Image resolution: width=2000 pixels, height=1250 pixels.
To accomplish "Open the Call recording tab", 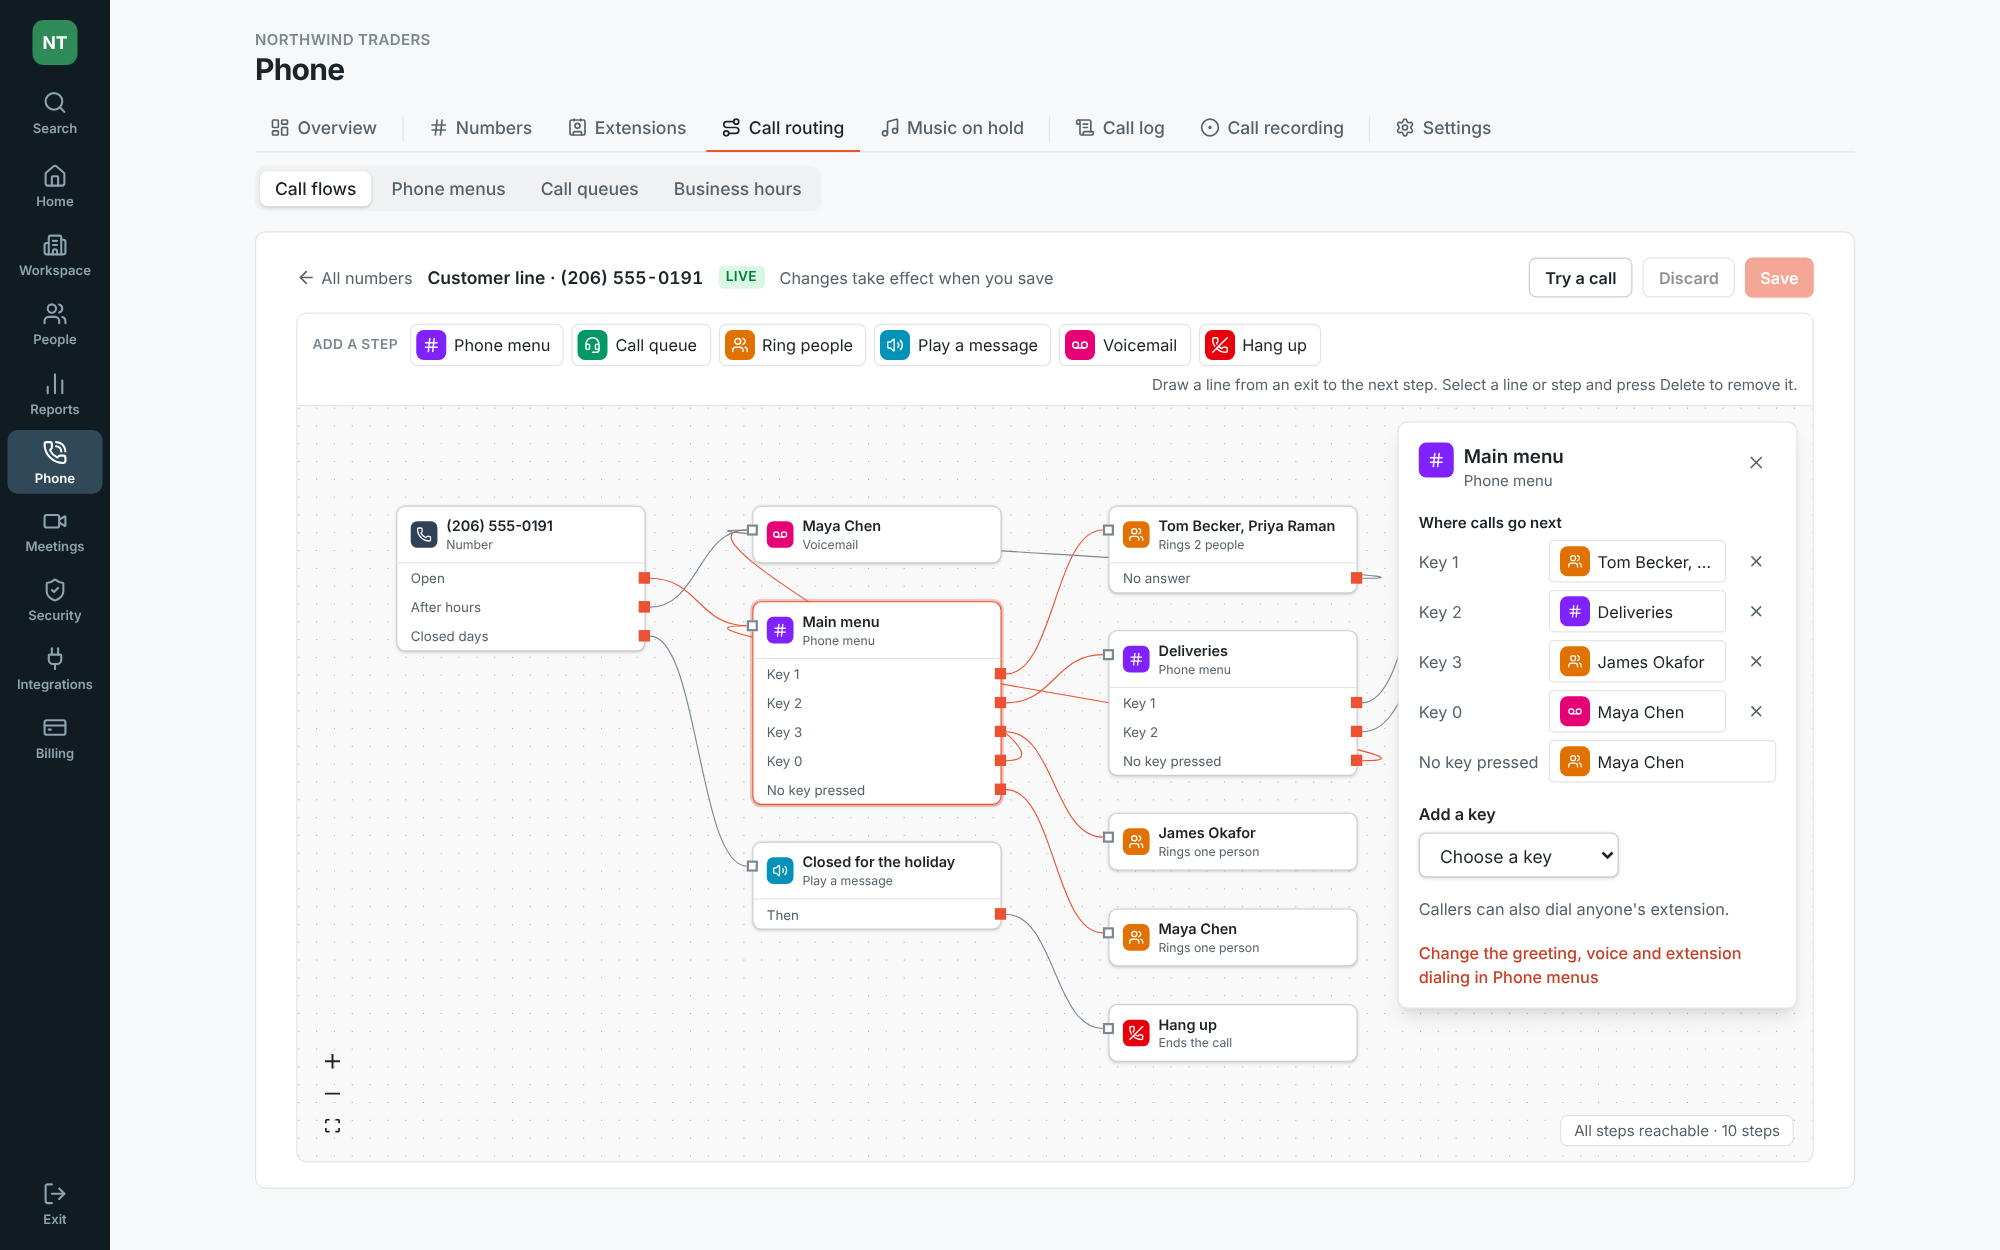I will click(x=1272, y=128).
